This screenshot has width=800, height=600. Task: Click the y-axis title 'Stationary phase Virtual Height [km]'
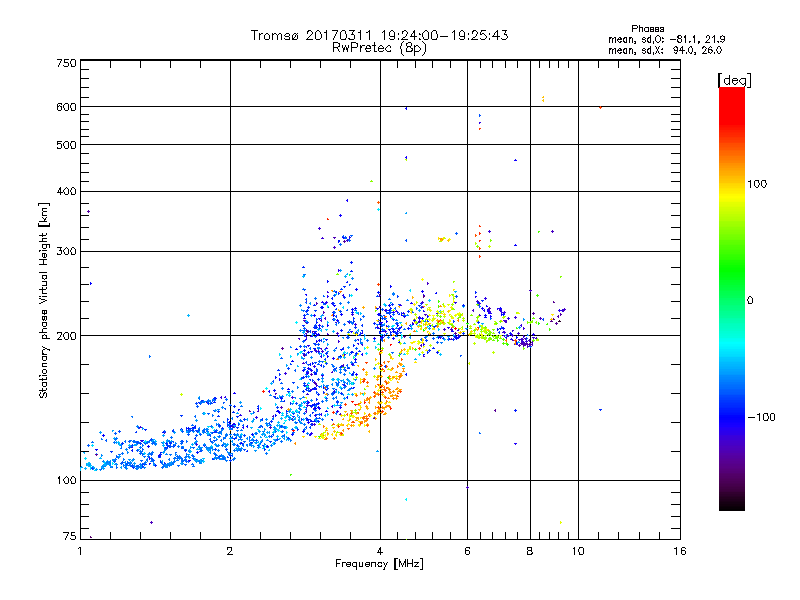click(x=44, y=300)
